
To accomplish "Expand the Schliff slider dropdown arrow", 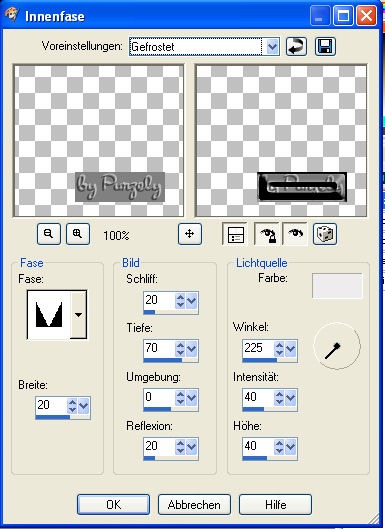I will point(191,301).
